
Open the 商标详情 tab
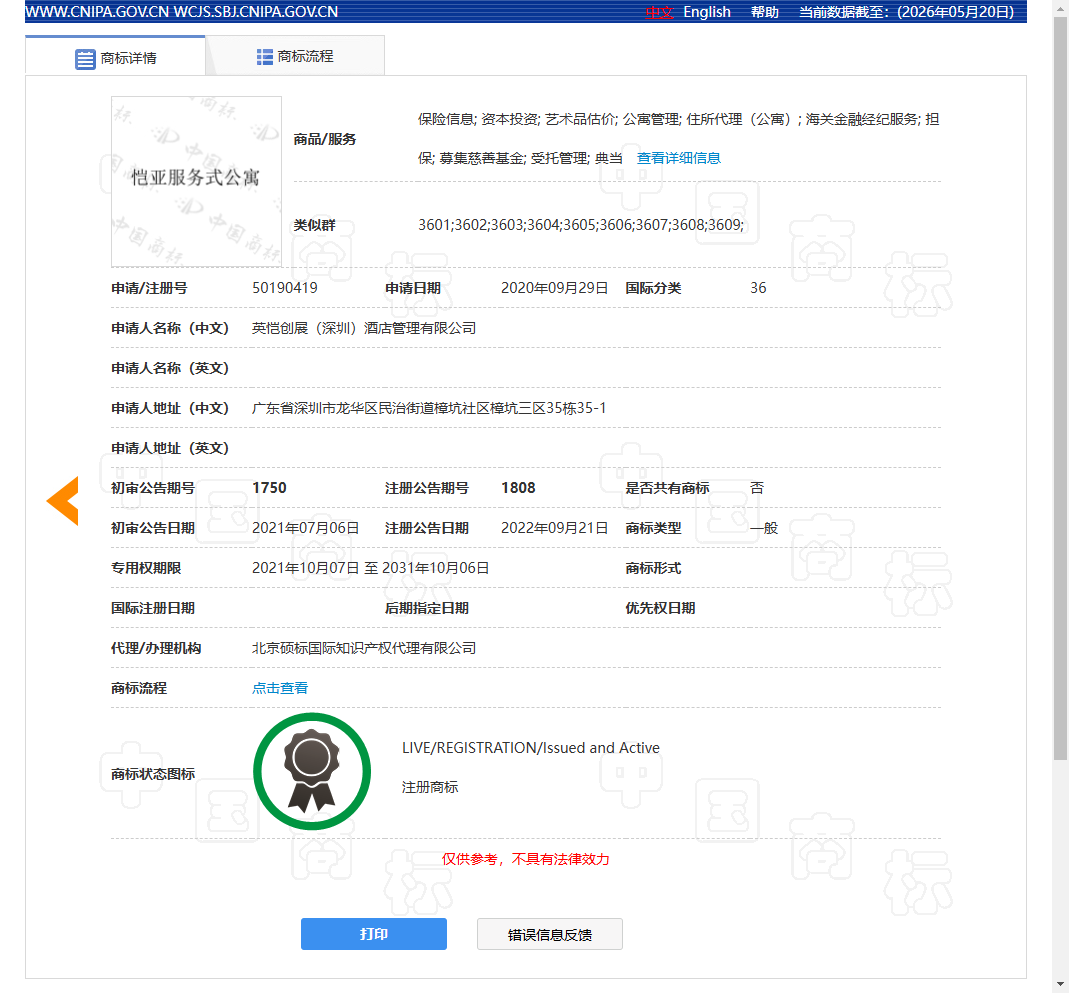click(115, 57)
